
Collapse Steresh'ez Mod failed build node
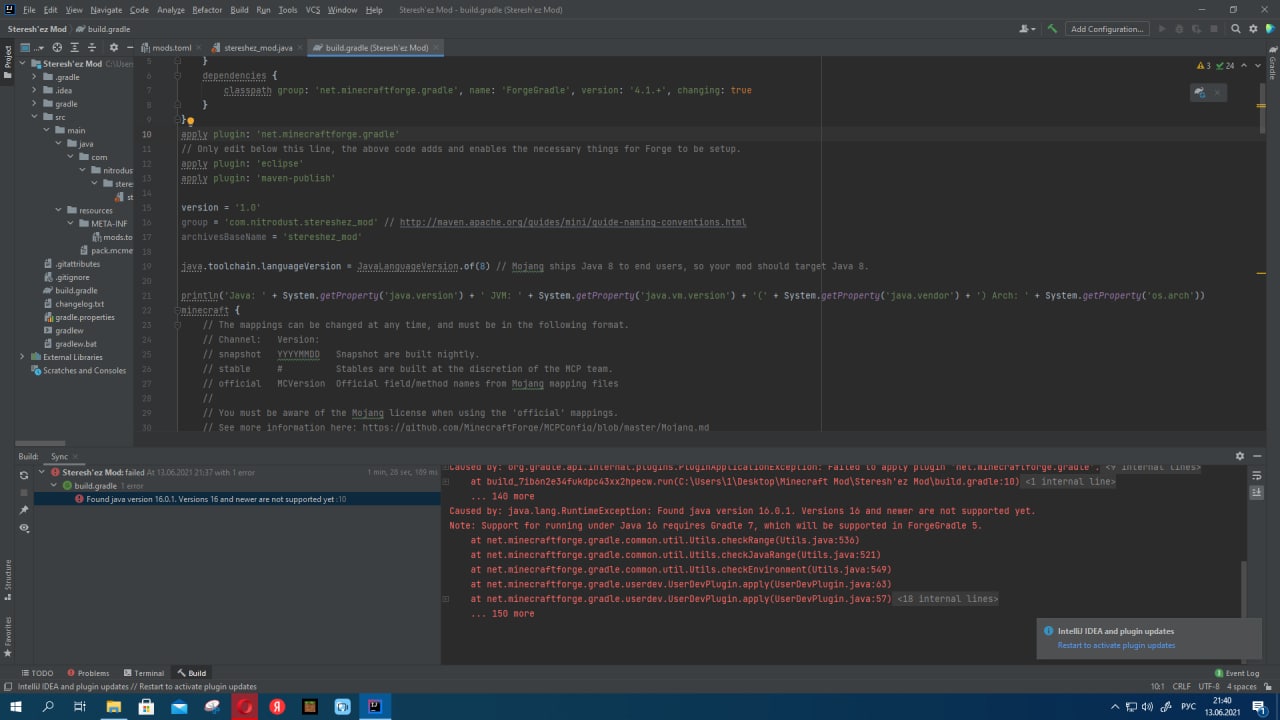(41, 472)
